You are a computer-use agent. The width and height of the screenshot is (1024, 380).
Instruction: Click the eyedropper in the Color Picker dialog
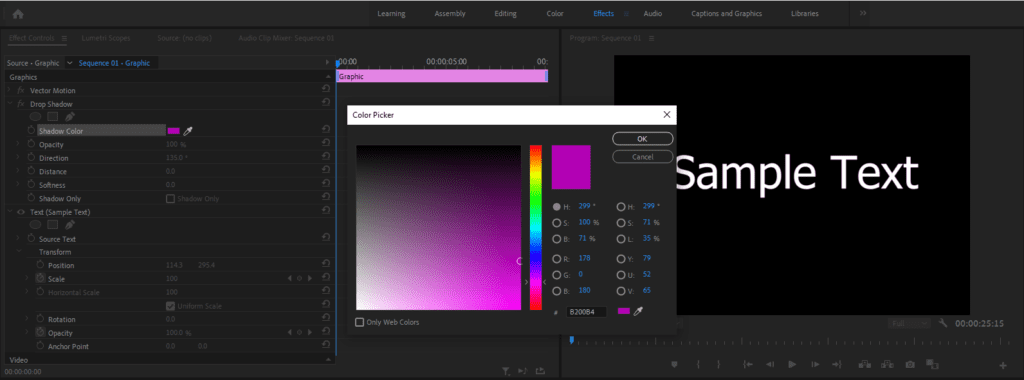(x=638, y=311)
